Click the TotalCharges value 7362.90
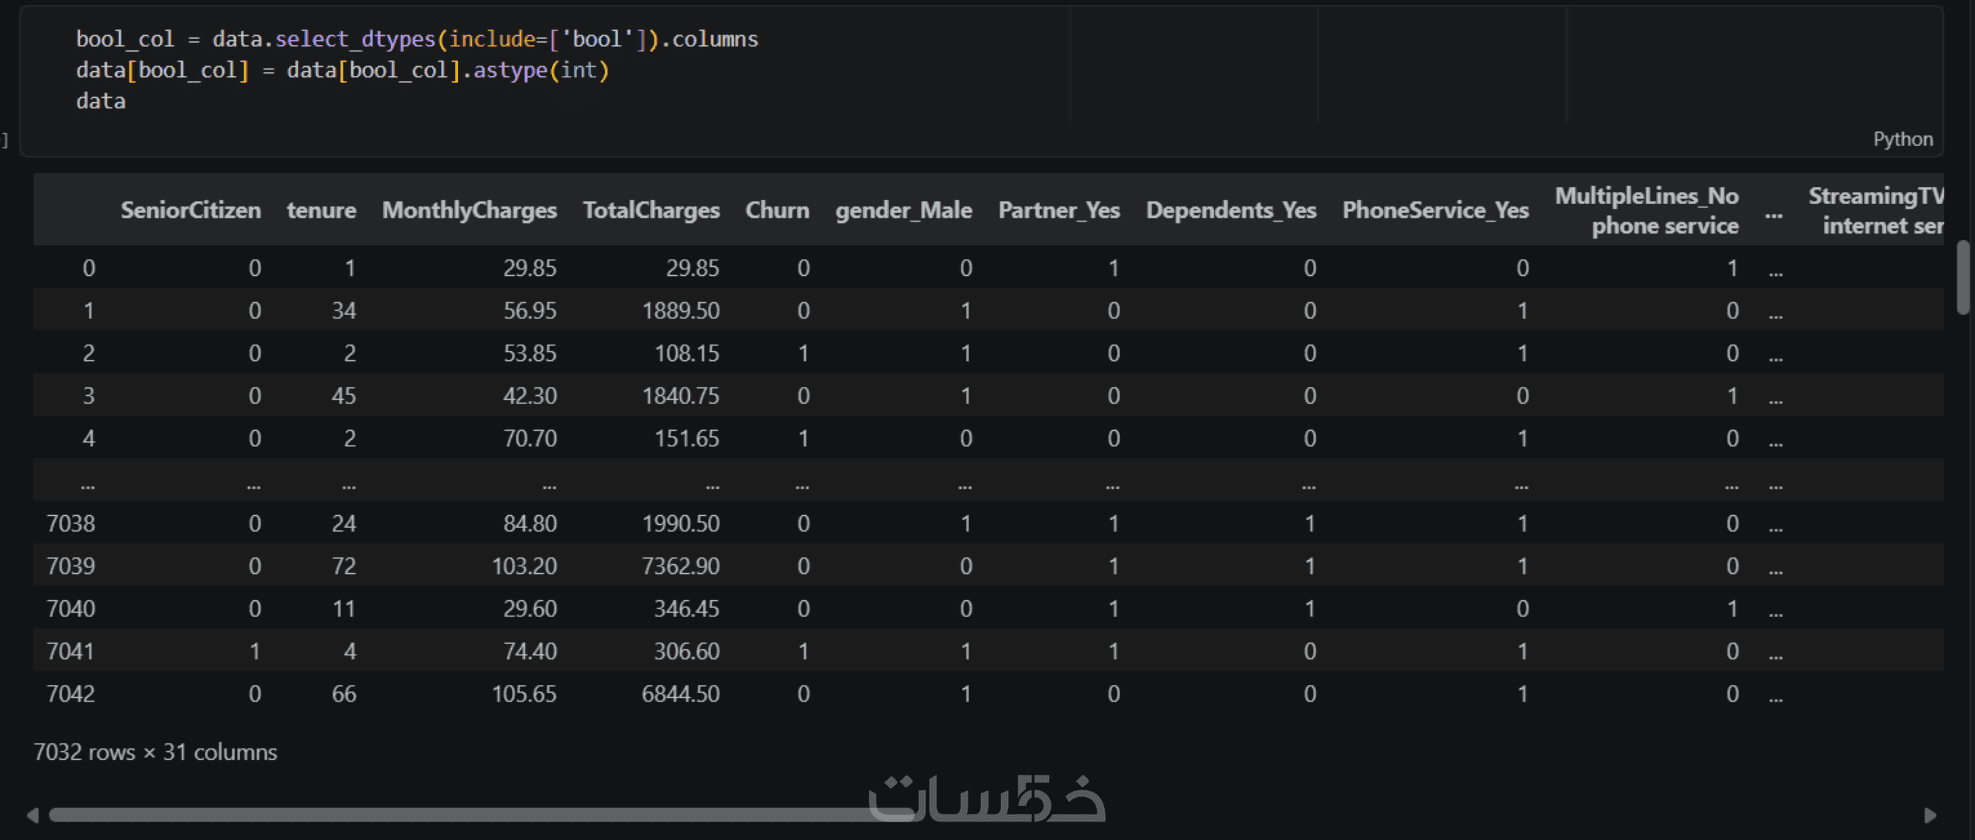The image size is (1975, 840). 680,566
